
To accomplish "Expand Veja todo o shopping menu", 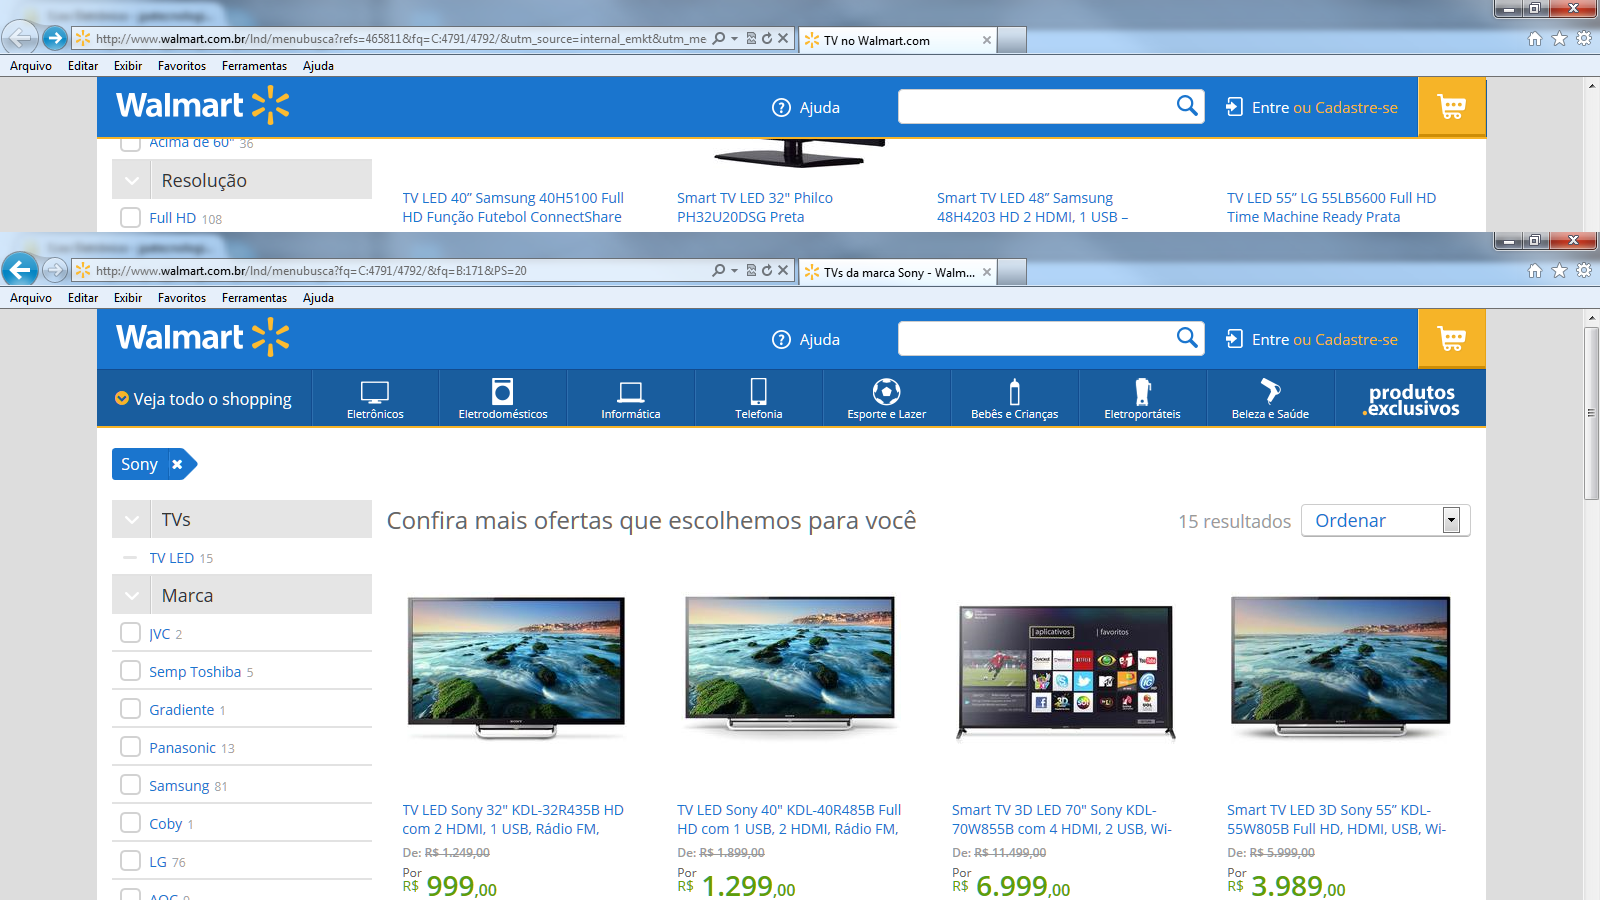I will 203,399.
